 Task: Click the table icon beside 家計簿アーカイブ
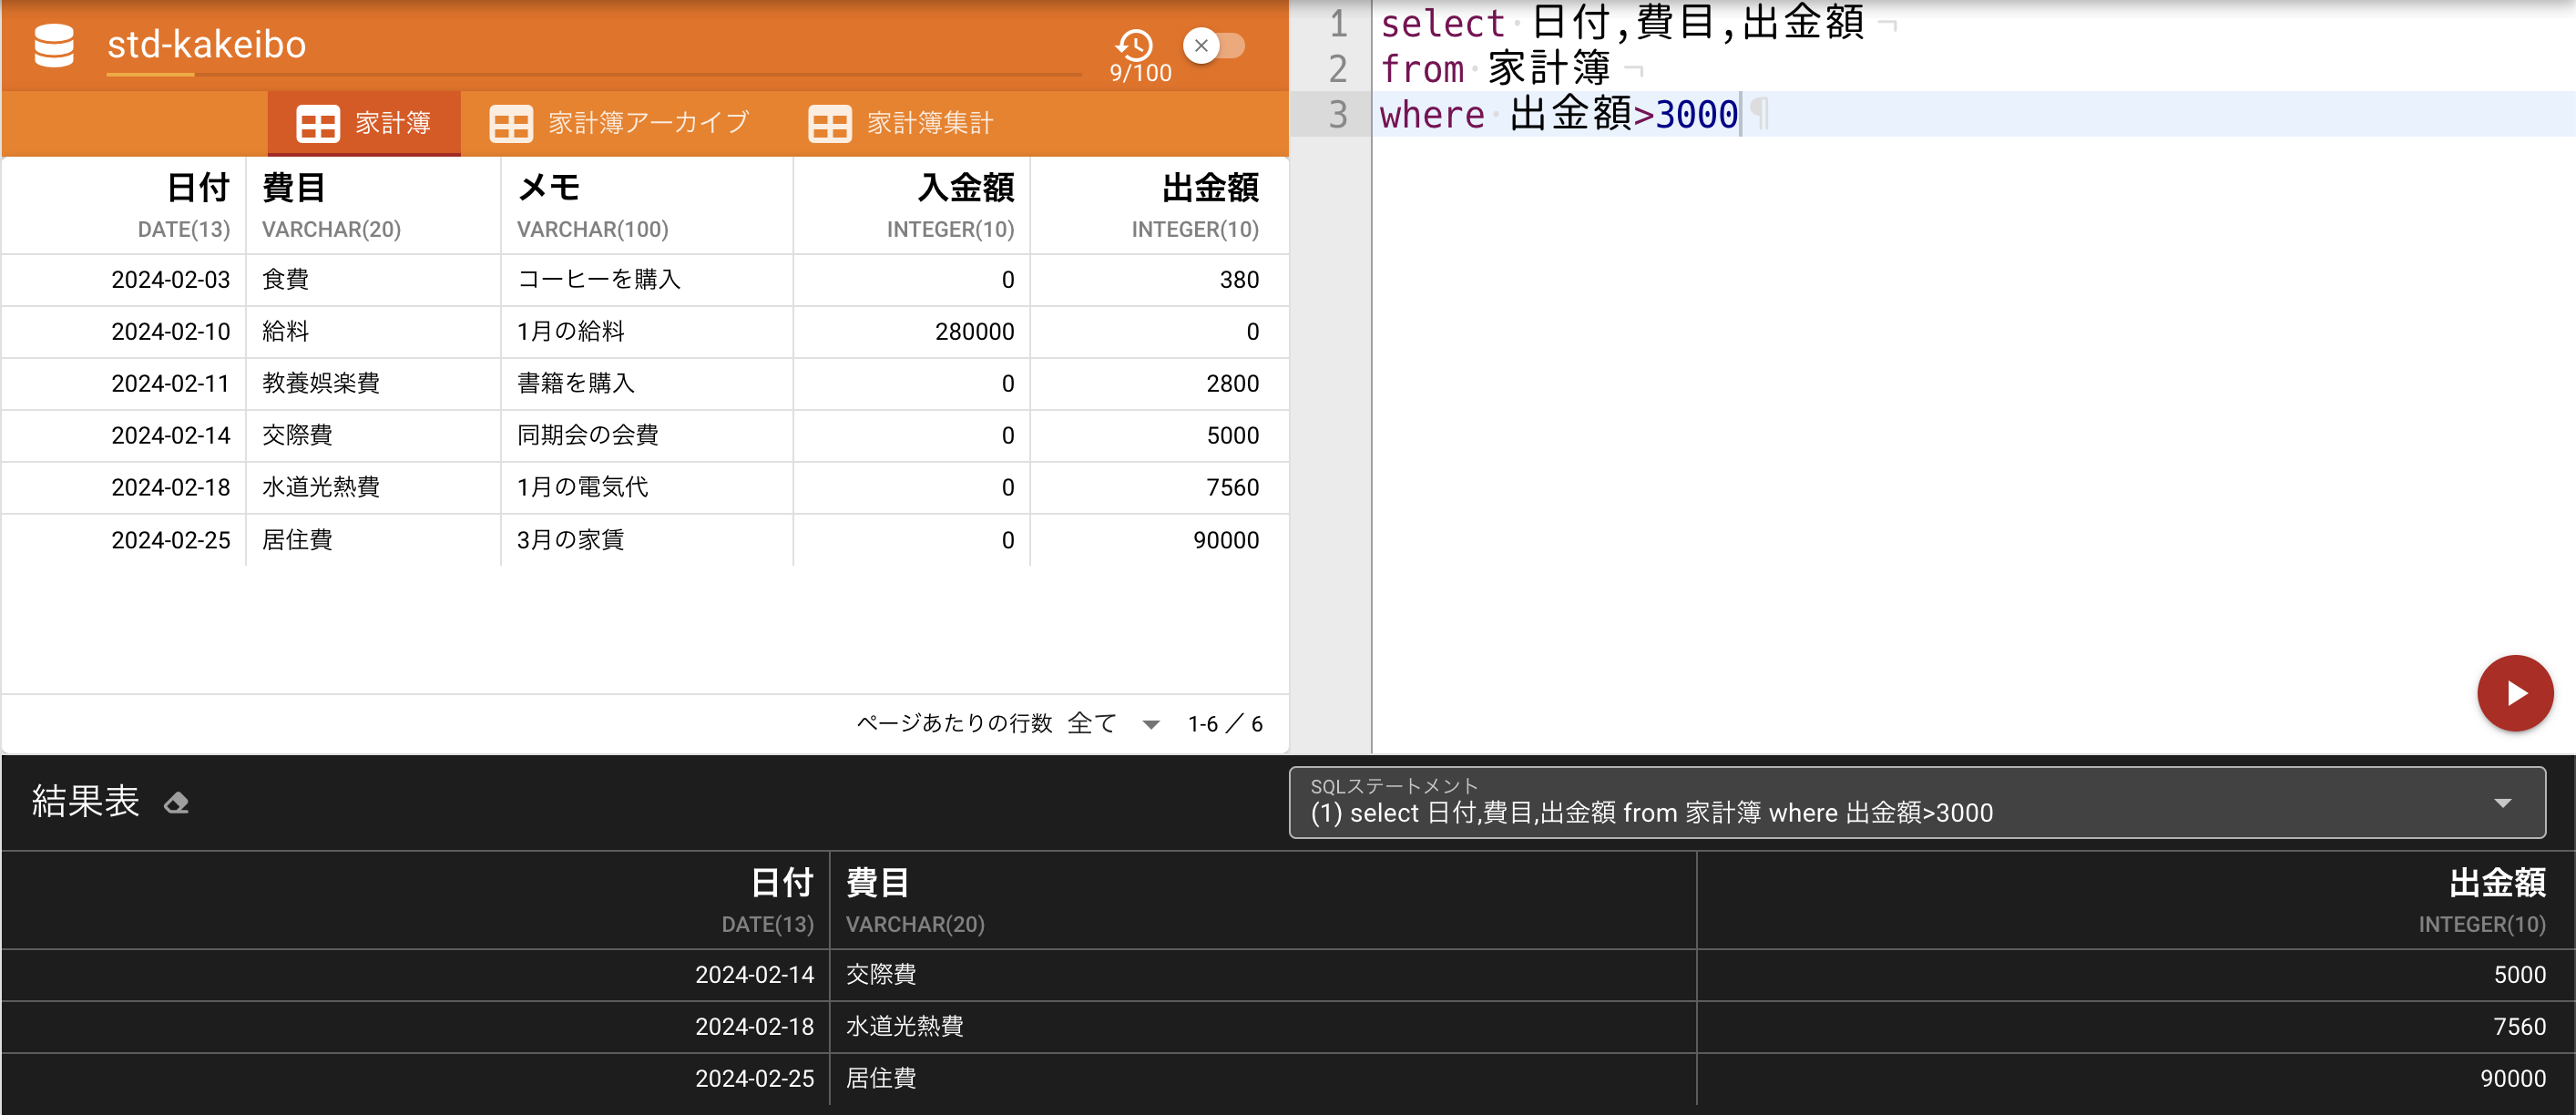(510, 122)
